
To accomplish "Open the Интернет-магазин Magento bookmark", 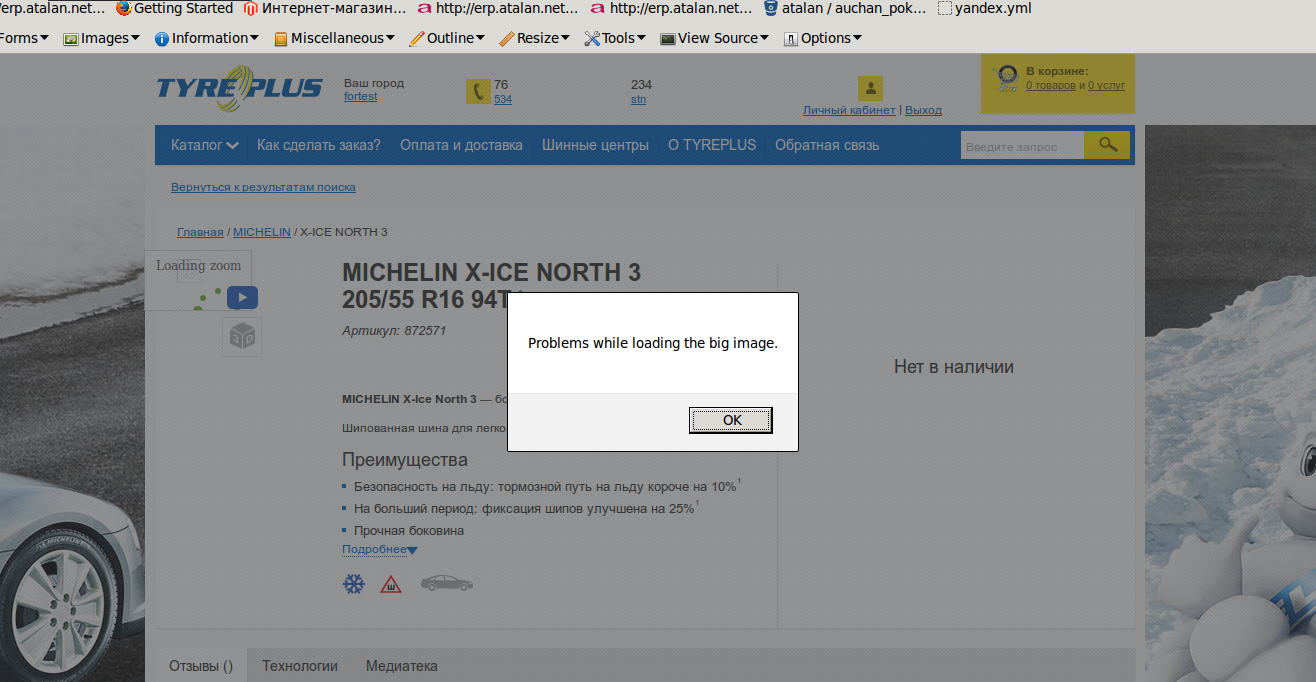I will [325, 8].
